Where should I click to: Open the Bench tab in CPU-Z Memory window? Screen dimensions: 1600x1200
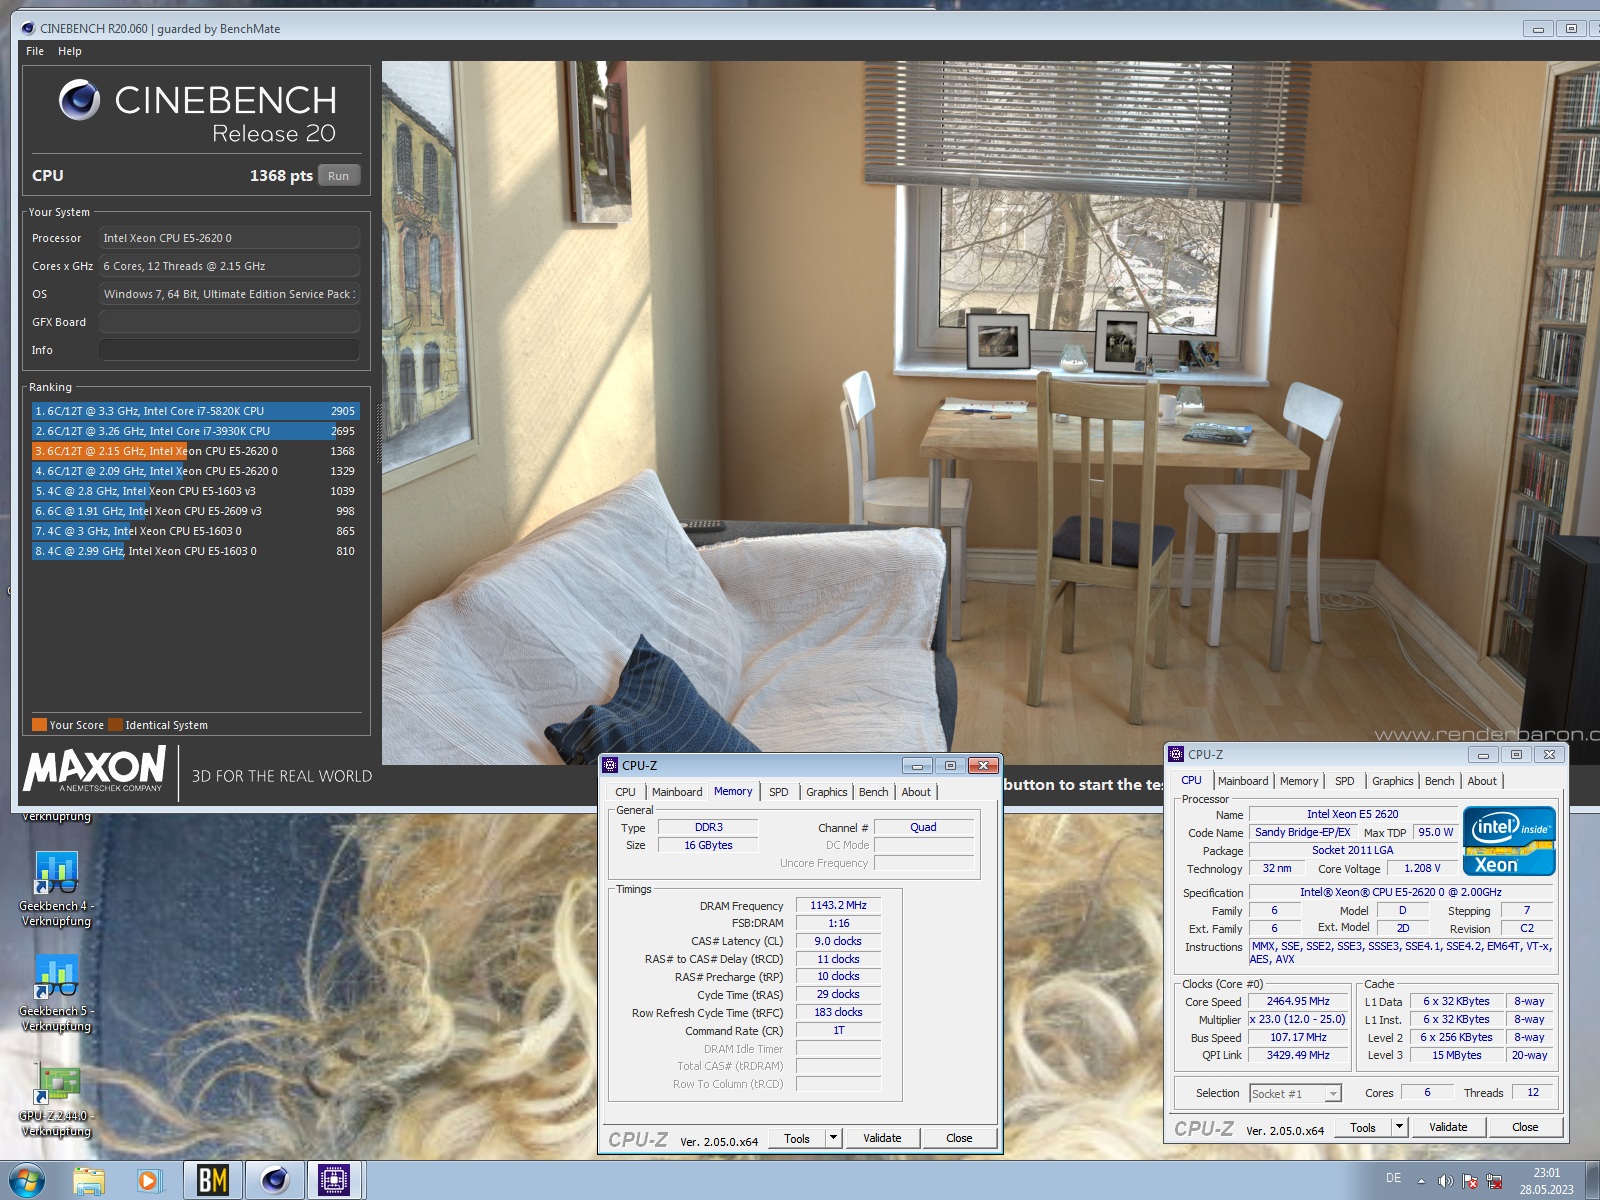coord(874,792)
